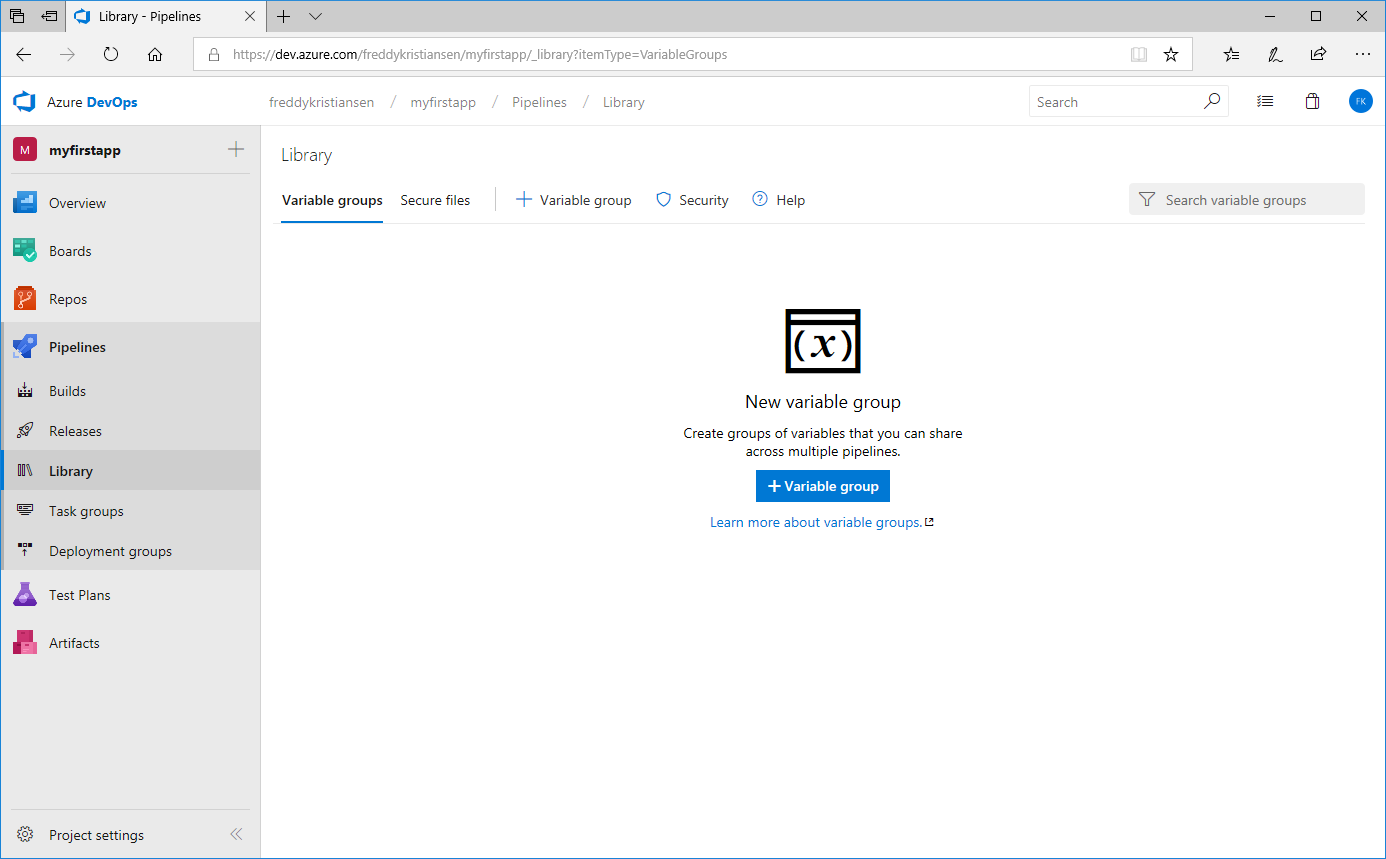Click the shopping bag marketplace icon
The image size is (1386, 859).
click(1313, 102)
